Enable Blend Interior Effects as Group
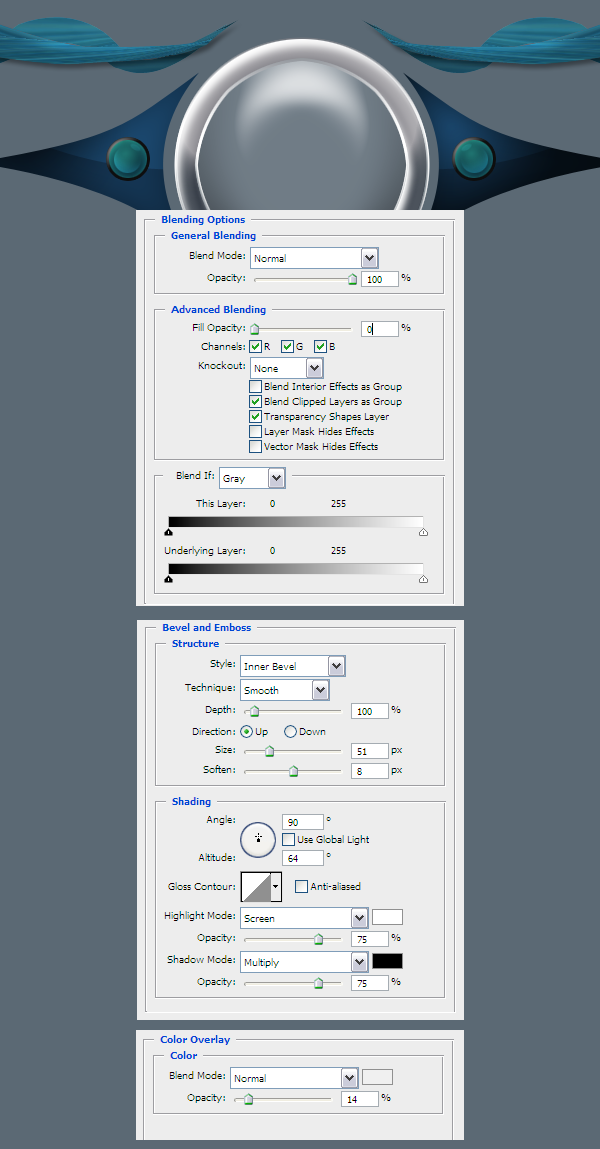 point(255,387)
